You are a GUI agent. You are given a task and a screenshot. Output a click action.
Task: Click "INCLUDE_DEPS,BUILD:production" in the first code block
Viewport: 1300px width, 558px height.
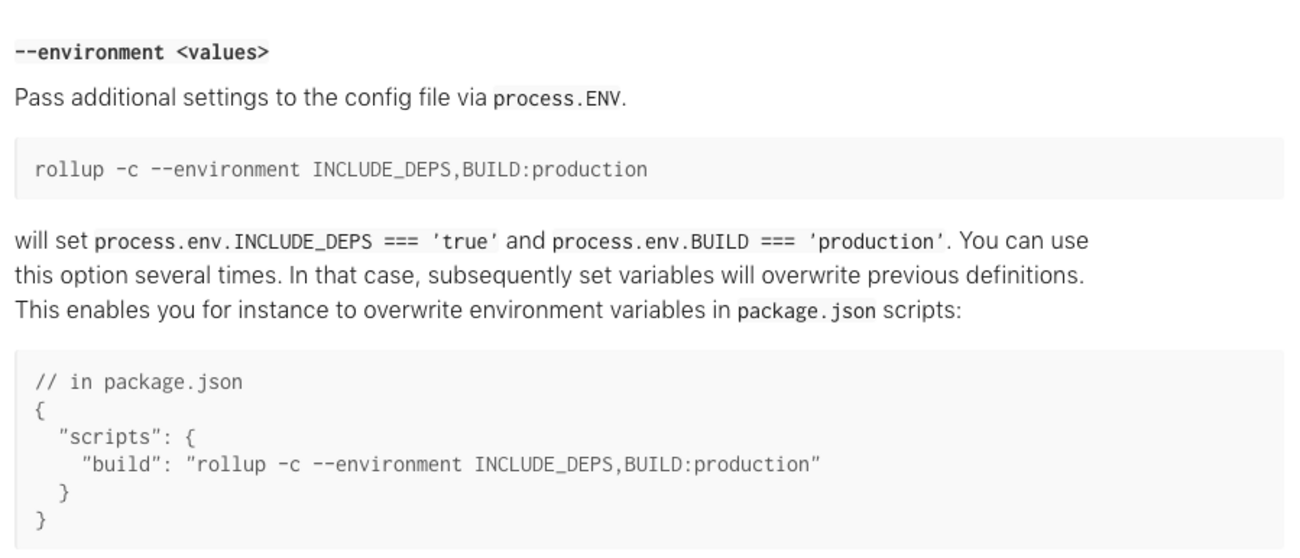[480, 169]
